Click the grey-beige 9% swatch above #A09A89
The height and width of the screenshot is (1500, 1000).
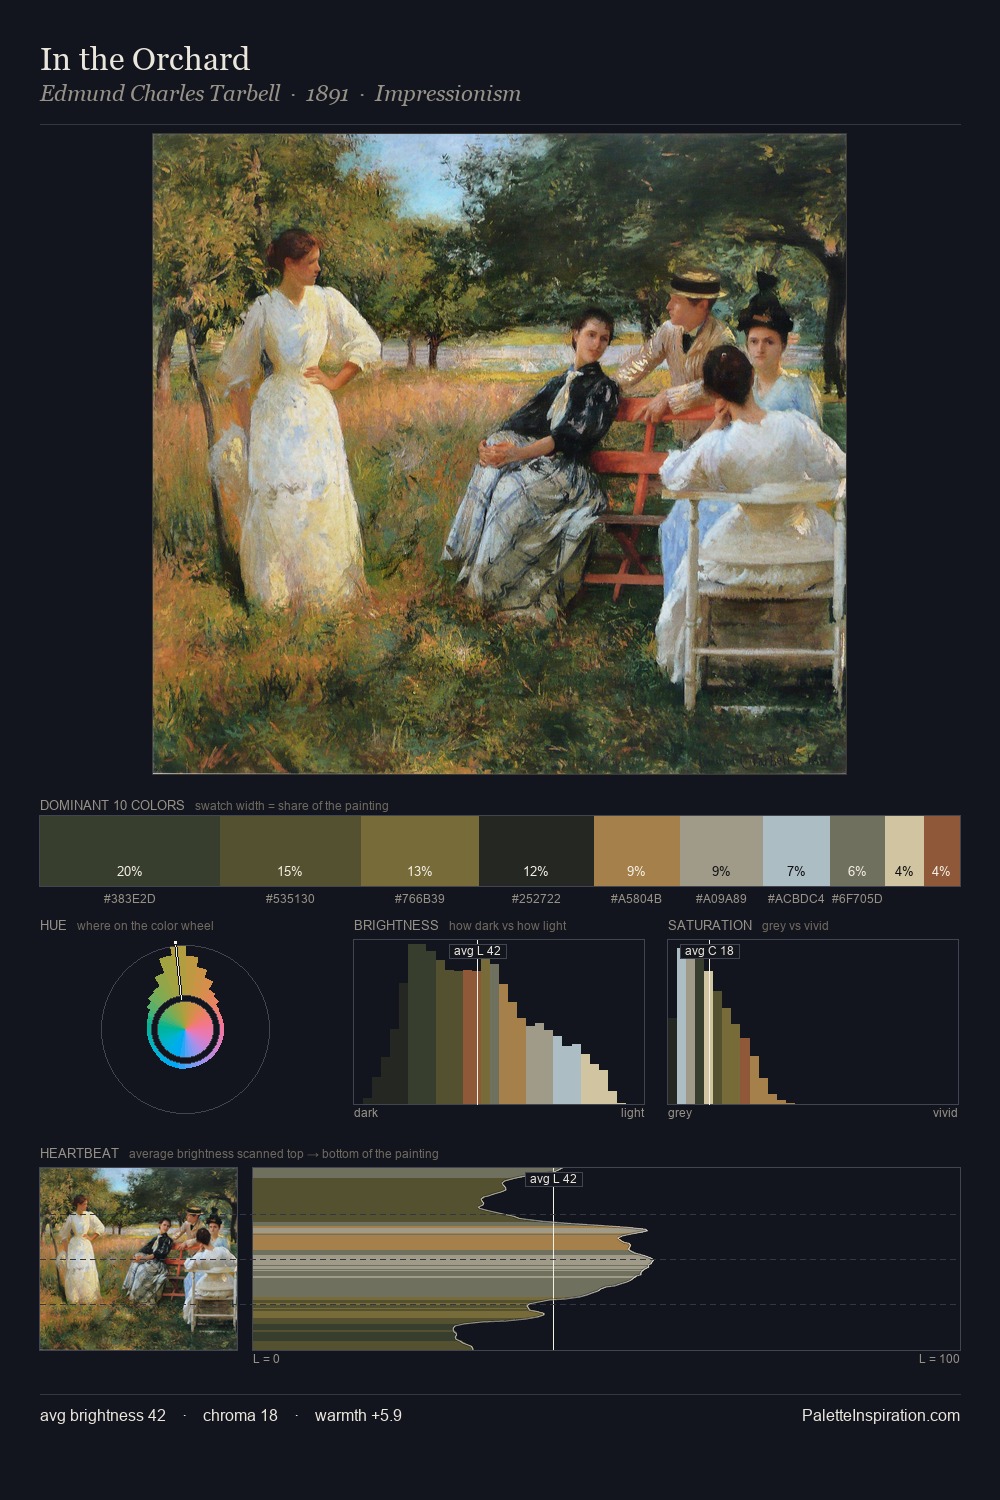tap(721, 851)
